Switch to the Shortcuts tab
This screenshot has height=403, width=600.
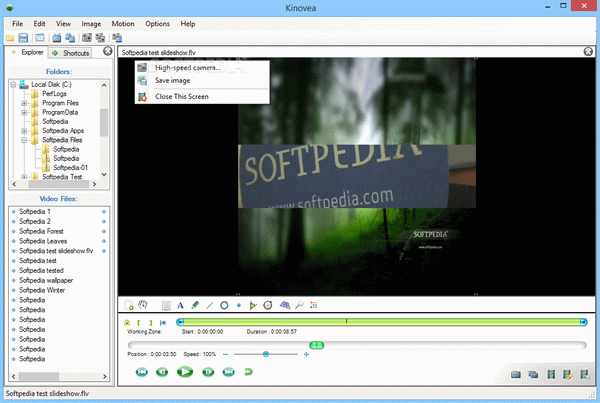point(71,53)
